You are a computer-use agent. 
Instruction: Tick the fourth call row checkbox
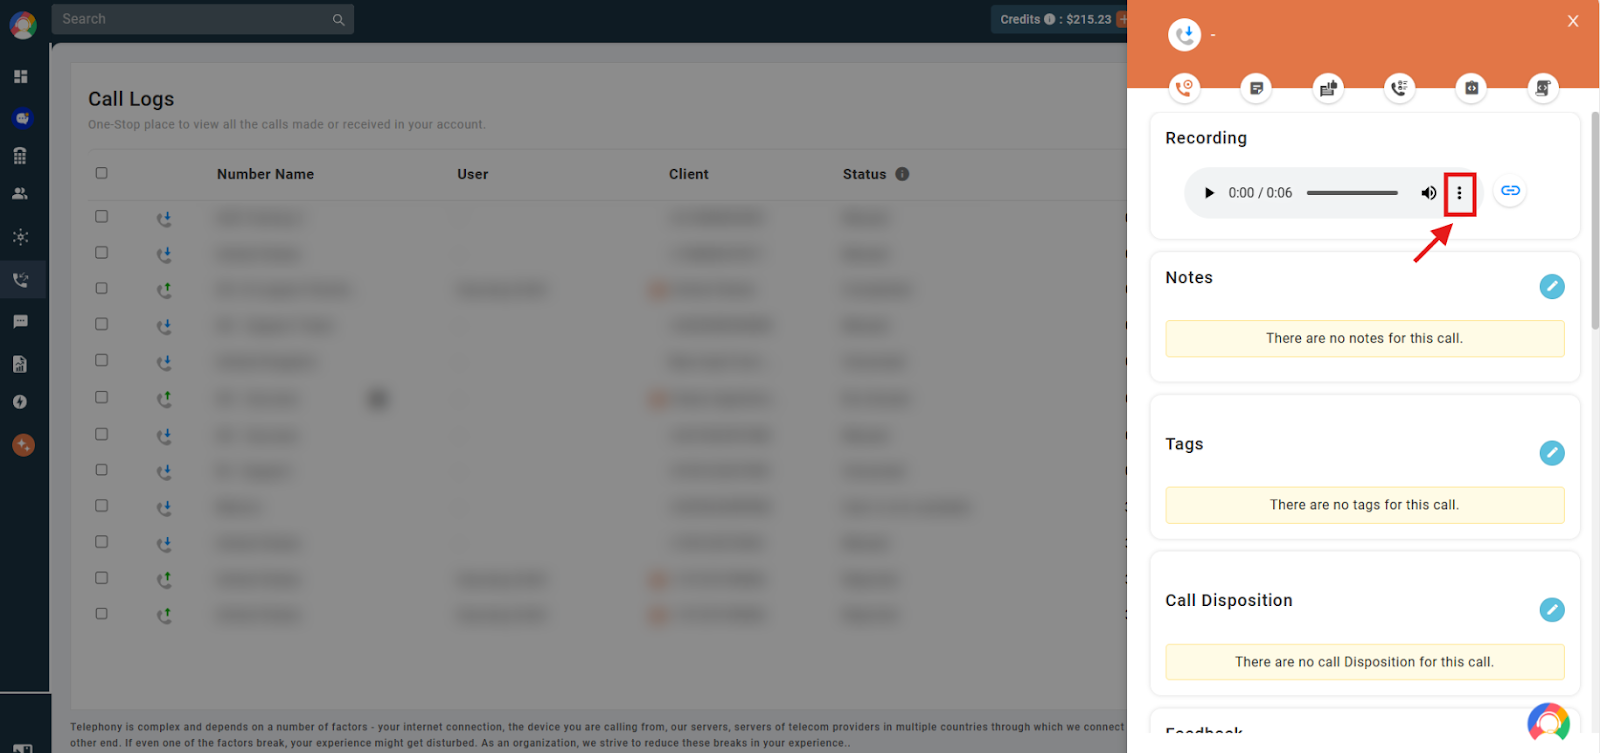pos(101,324)
